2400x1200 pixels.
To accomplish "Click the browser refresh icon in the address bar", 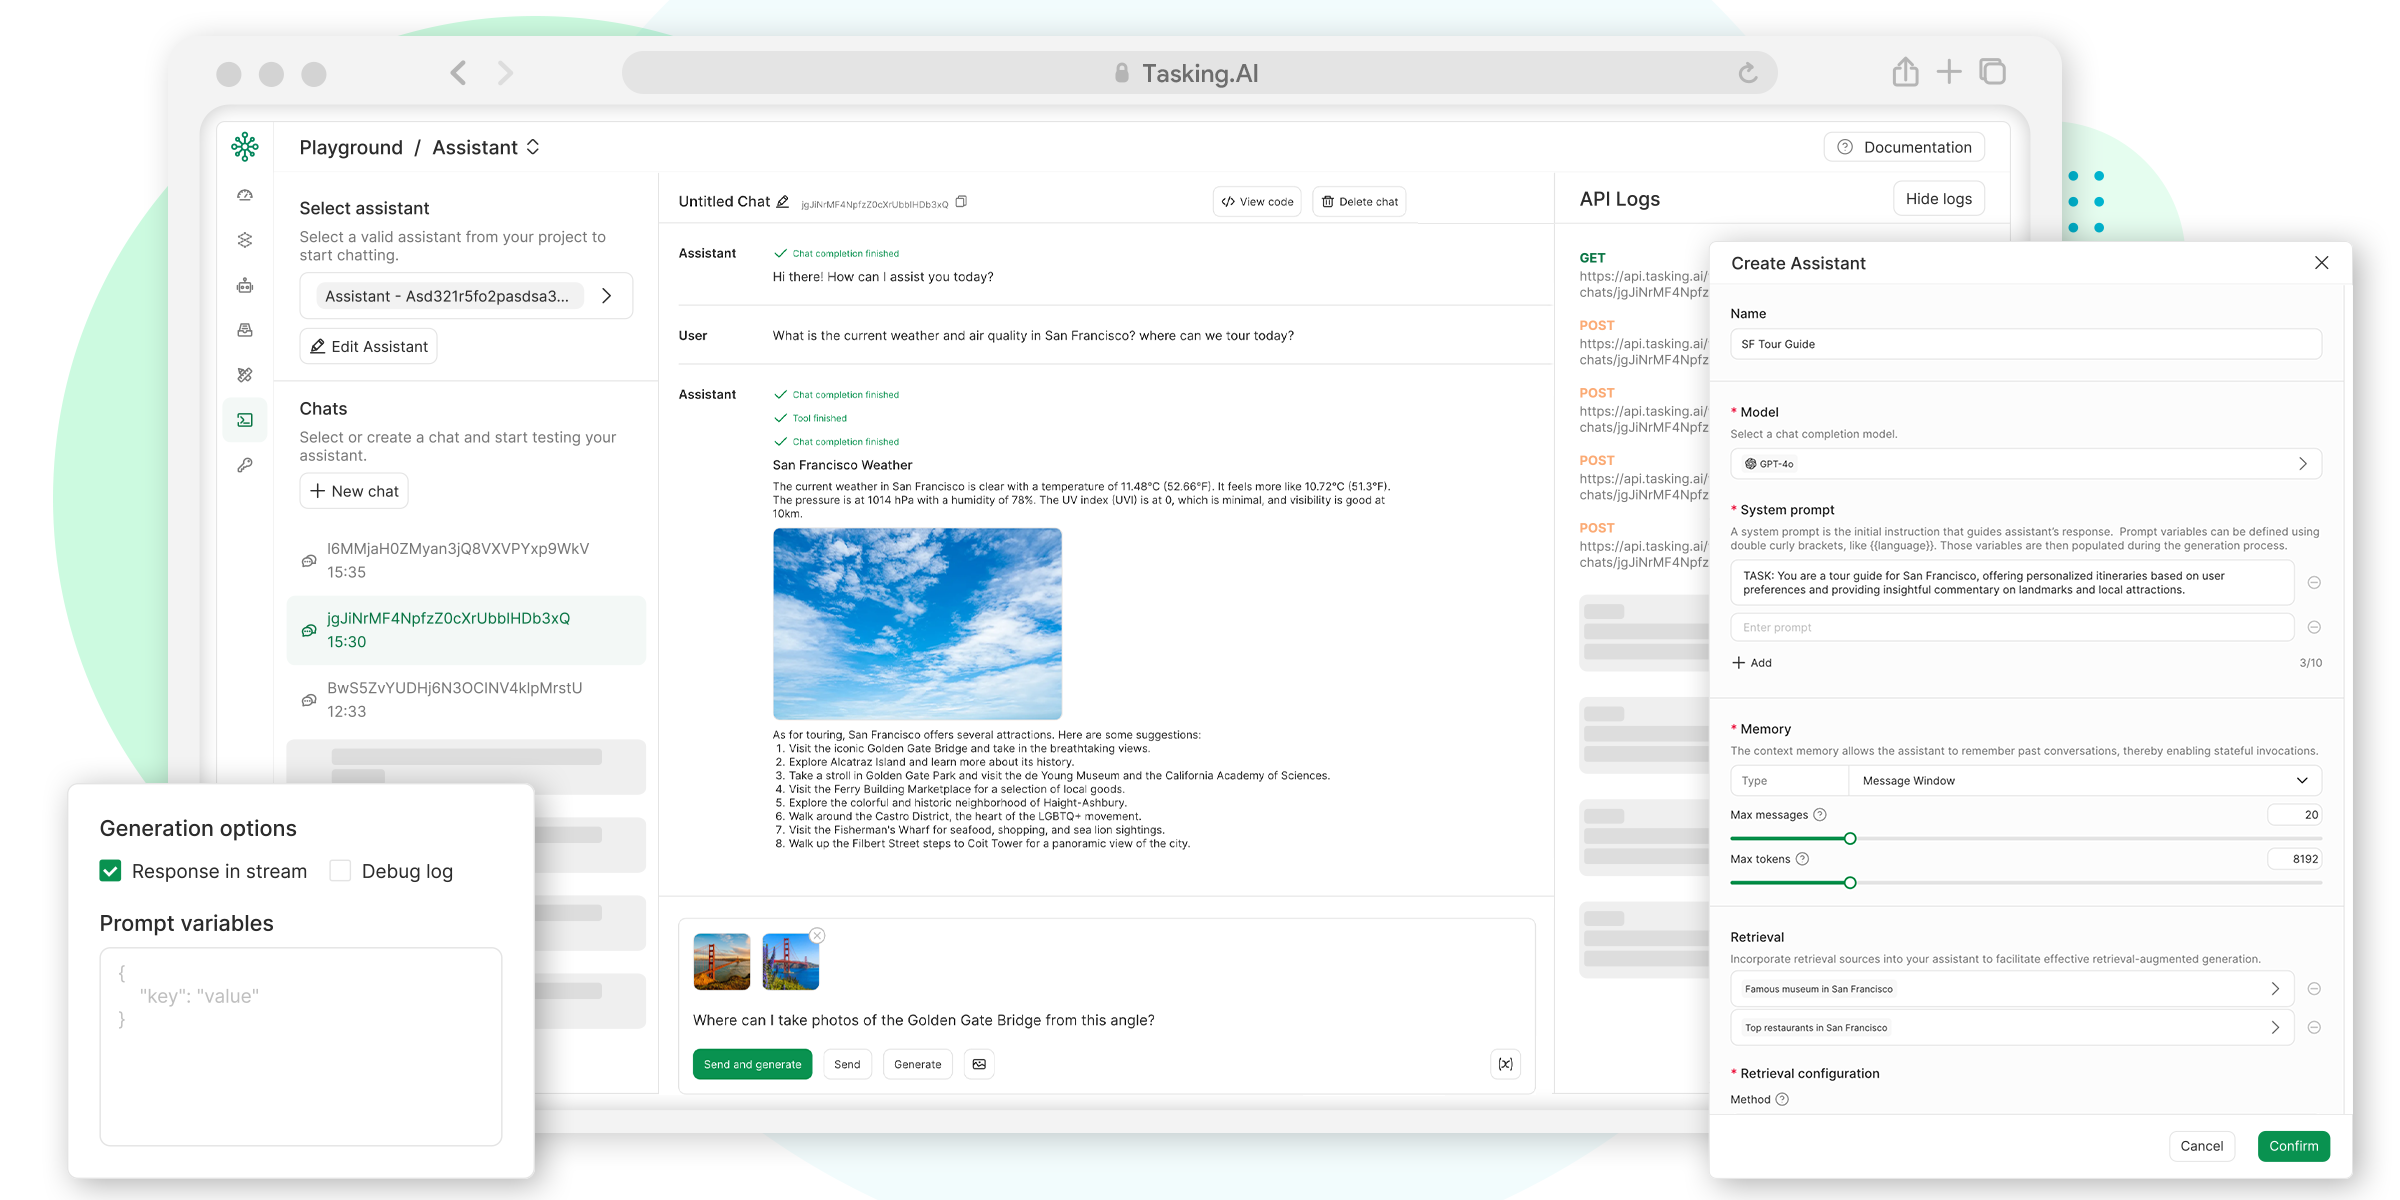I will point(1747,73).
